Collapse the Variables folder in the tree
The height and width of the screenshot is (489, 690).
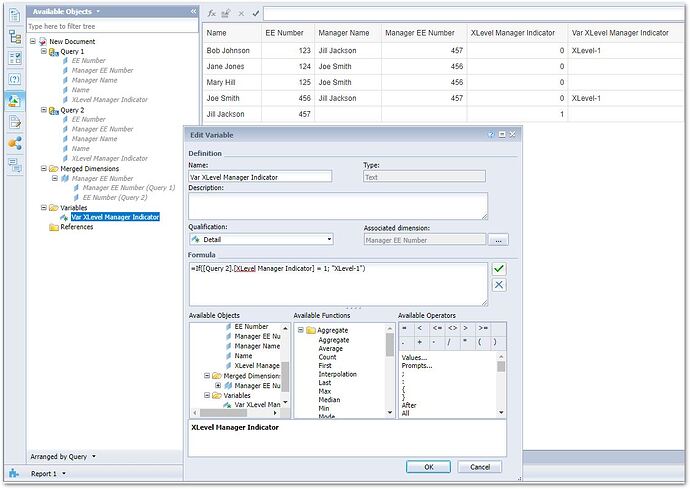tap(44, 207)
